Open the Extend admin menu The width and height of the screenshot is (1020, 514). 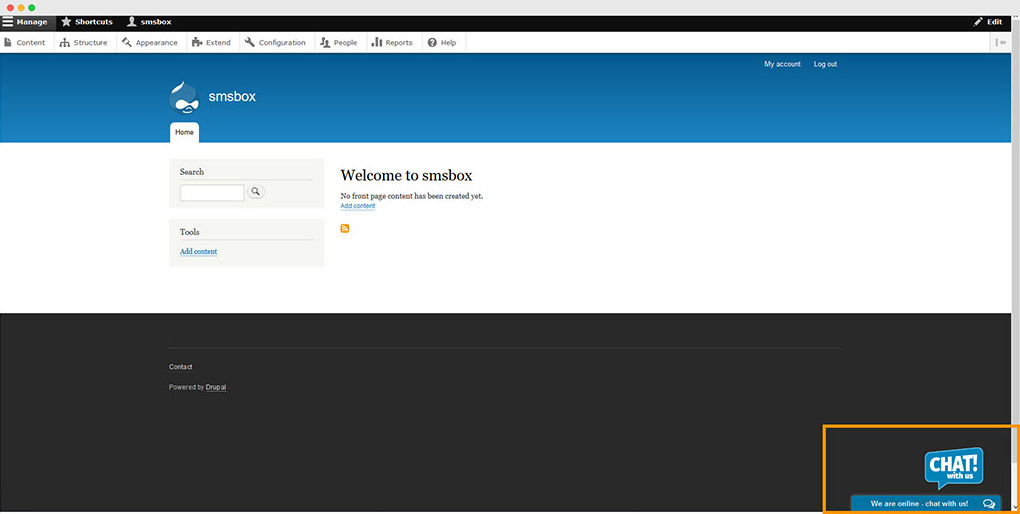pyautogui.click(x=212, y=42)
